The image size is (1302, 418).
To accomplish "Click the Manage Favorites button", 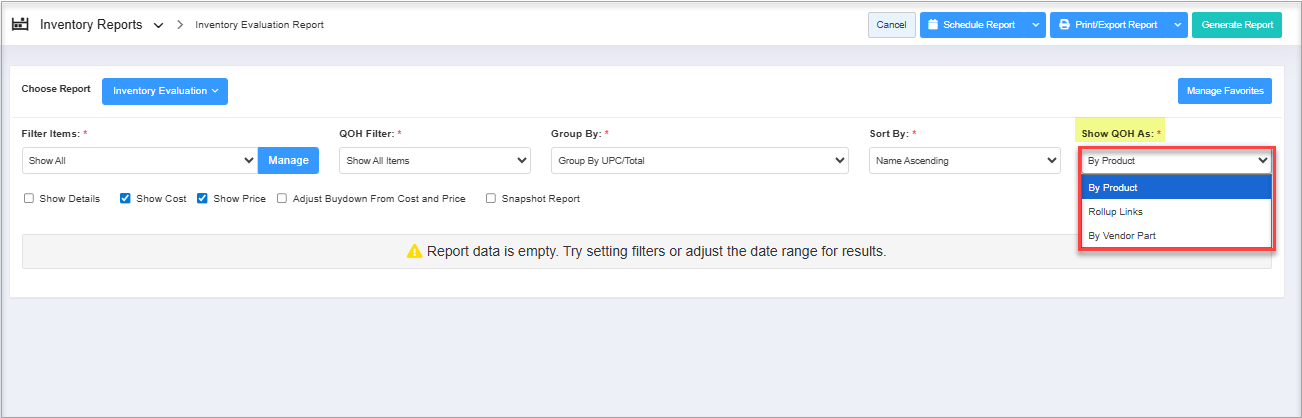I will 1224,91.
